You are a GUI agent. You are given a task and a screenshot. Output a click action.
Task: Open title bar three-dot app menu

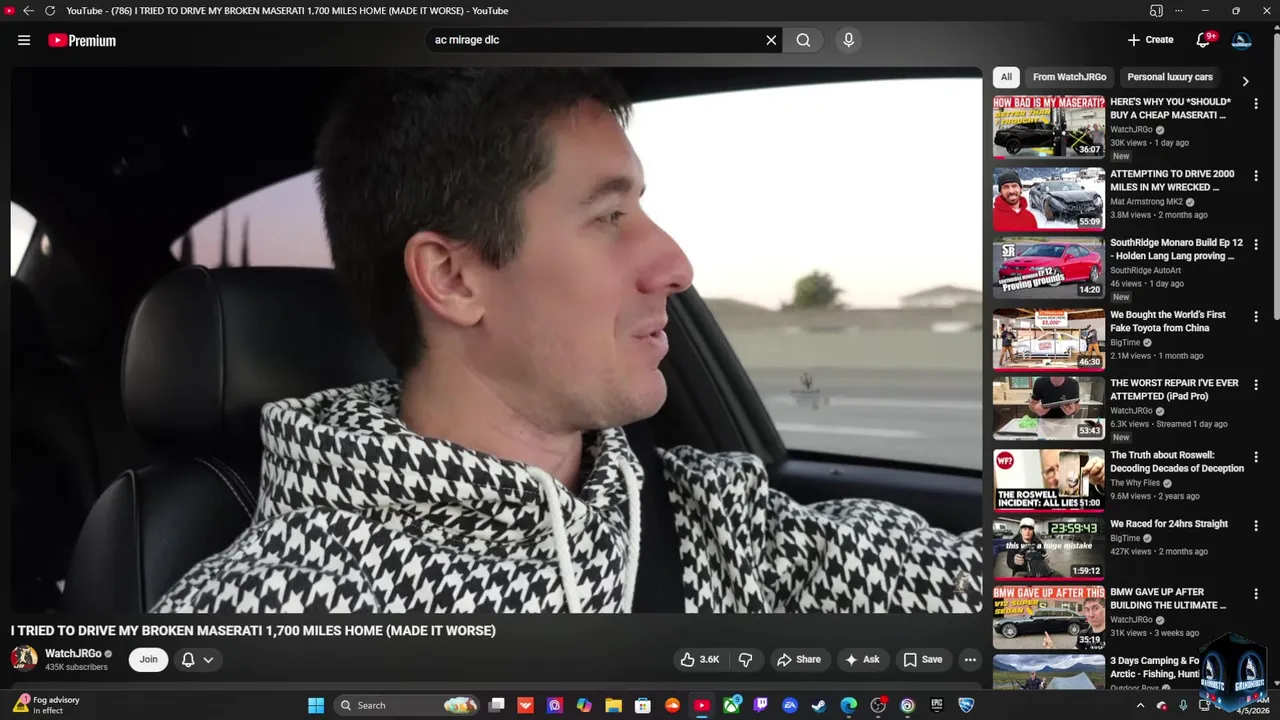[1179, 11]
